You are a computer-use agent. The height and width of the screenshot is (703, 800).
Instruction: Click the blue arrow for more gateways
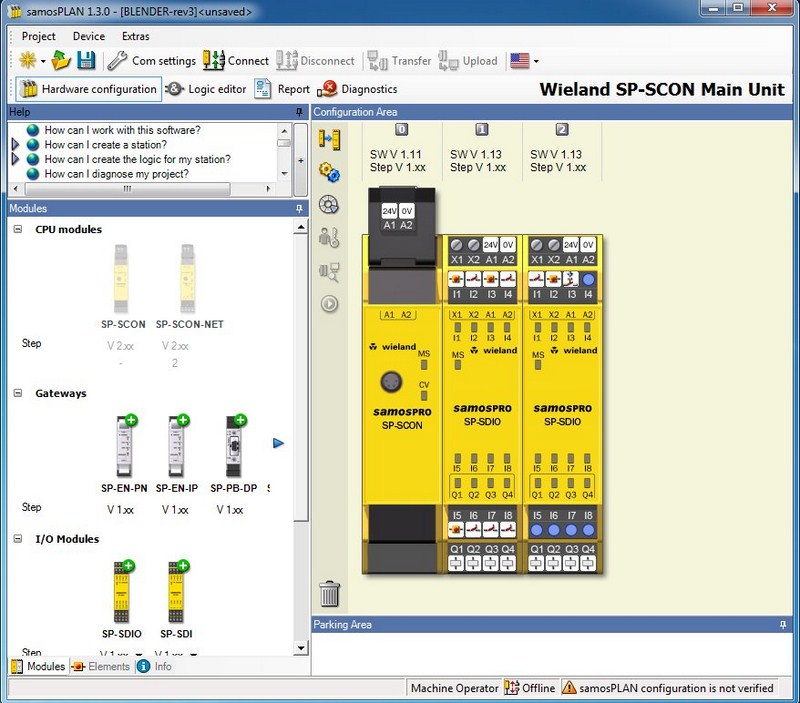coord(278,443)
